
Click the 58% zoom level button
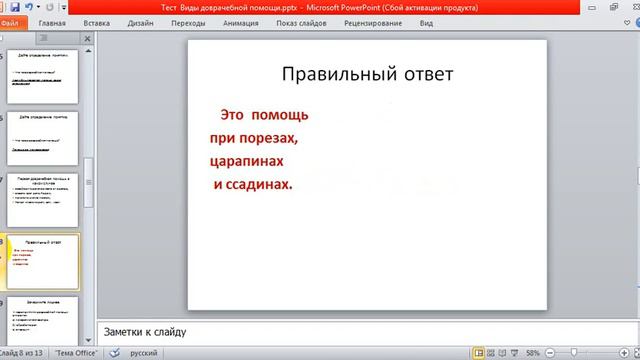[x=532, y=353]
